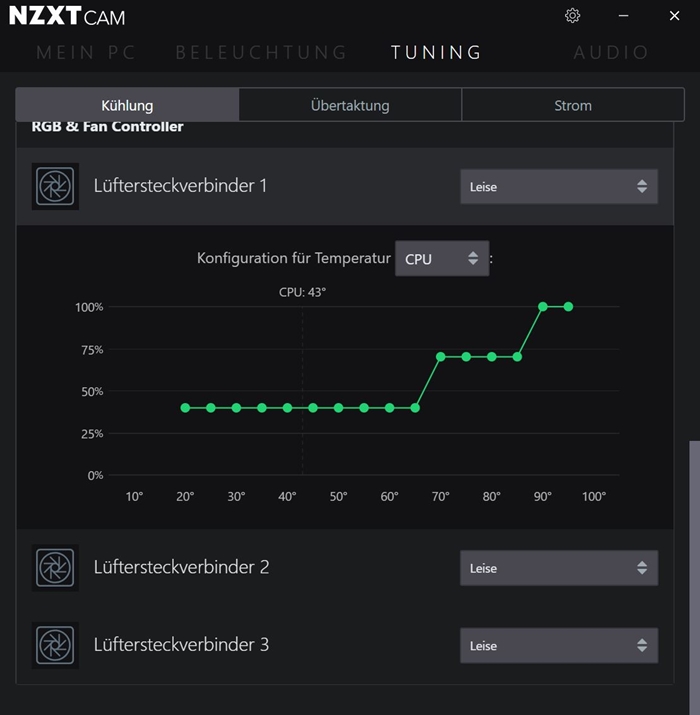Image resolution: width=700 pixels, height=715 pixels.
Task: Open the Leise dropdown for Lüftersteckverbinder 2
Action: (x=559, y=568)
